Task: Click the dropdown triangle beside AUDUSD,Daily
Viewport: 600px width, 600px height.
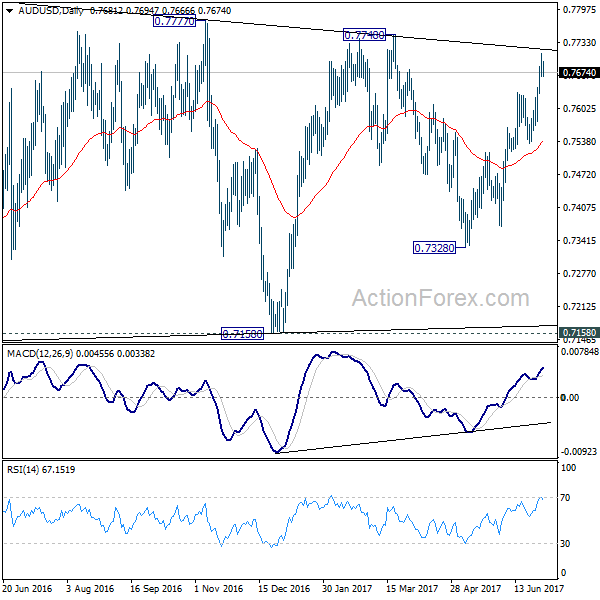Action: tap(10, 11)
